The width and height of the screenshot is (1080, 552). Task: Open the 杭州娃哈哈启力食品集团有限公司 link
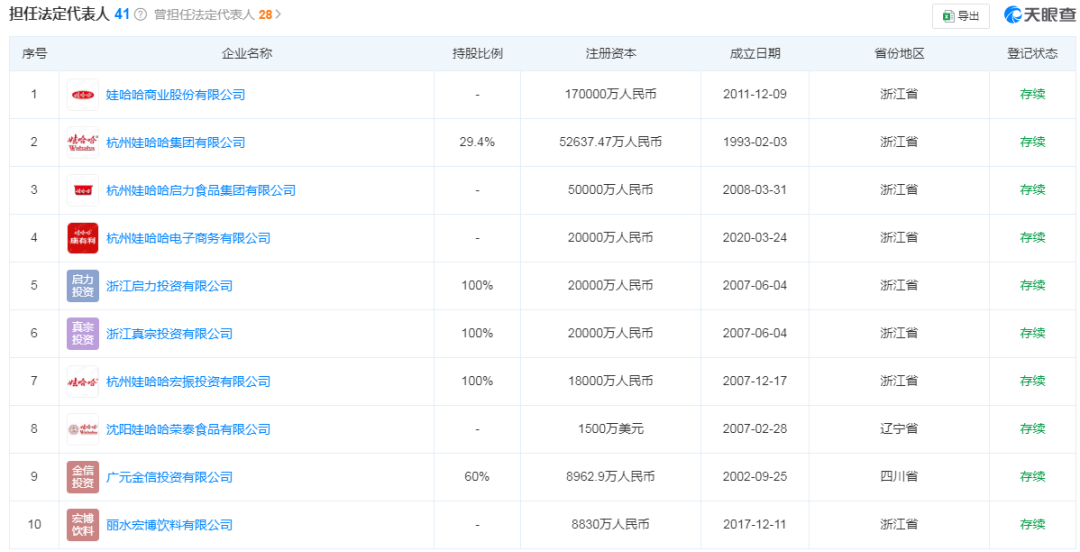click(x=201, y=190)
